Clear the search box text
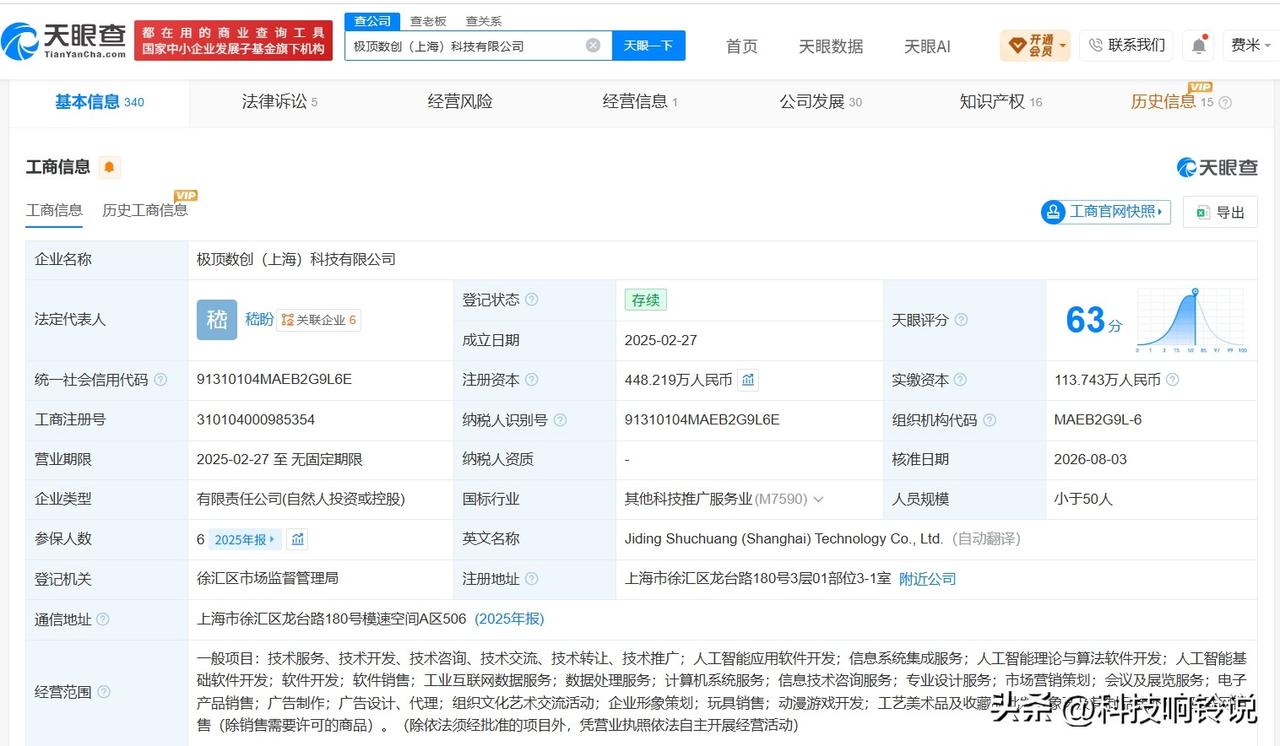Viewport: 1280px width, 746px height. (x=593, y=46)
